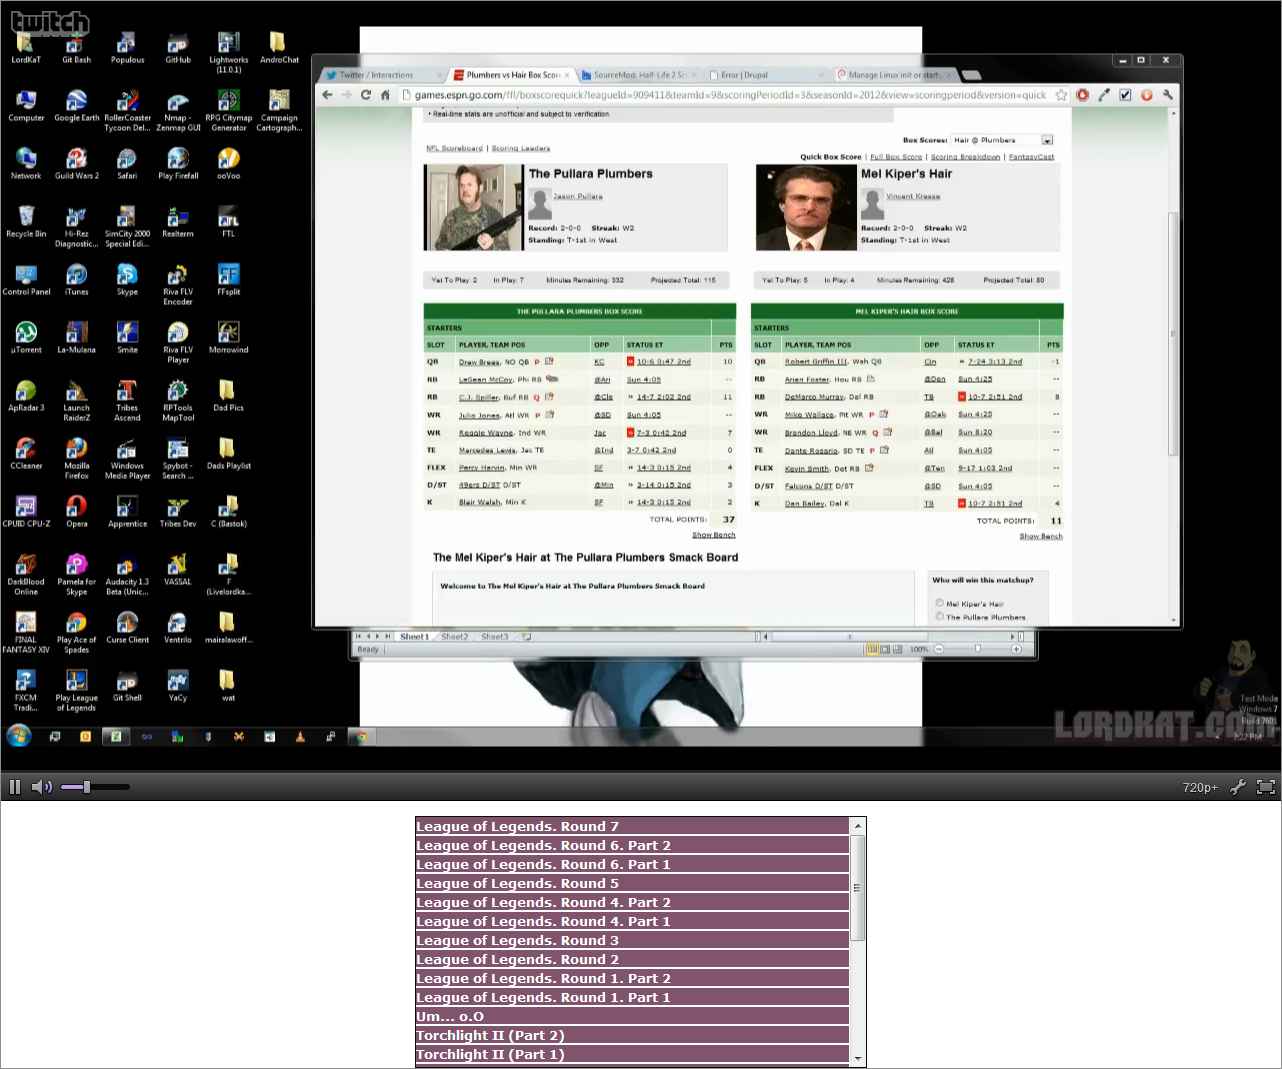Screen dimensions: 1282x1069
Task: Open the Control Panel desktop icon
Action: click(26, 280)
